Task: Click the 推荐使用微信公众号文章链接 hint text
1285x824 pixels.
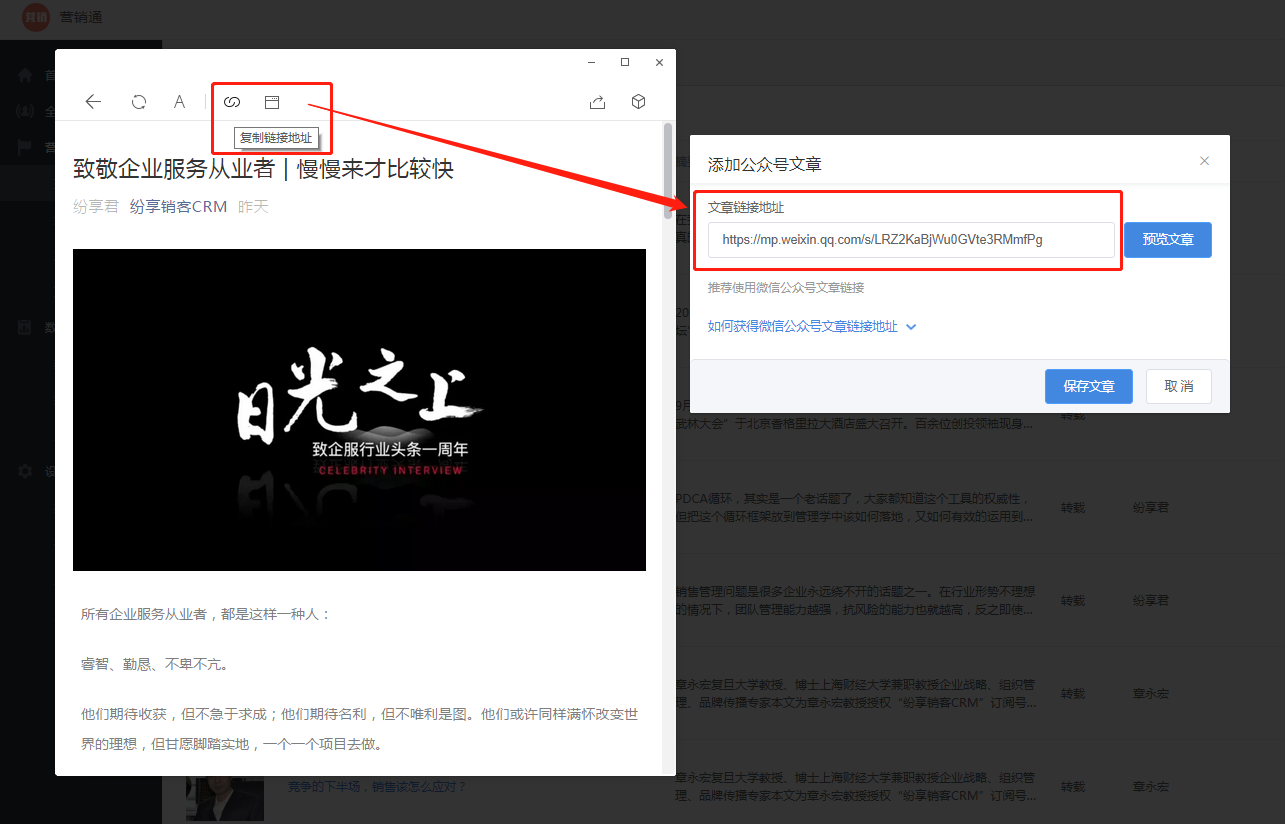Action: click(786, 287)
